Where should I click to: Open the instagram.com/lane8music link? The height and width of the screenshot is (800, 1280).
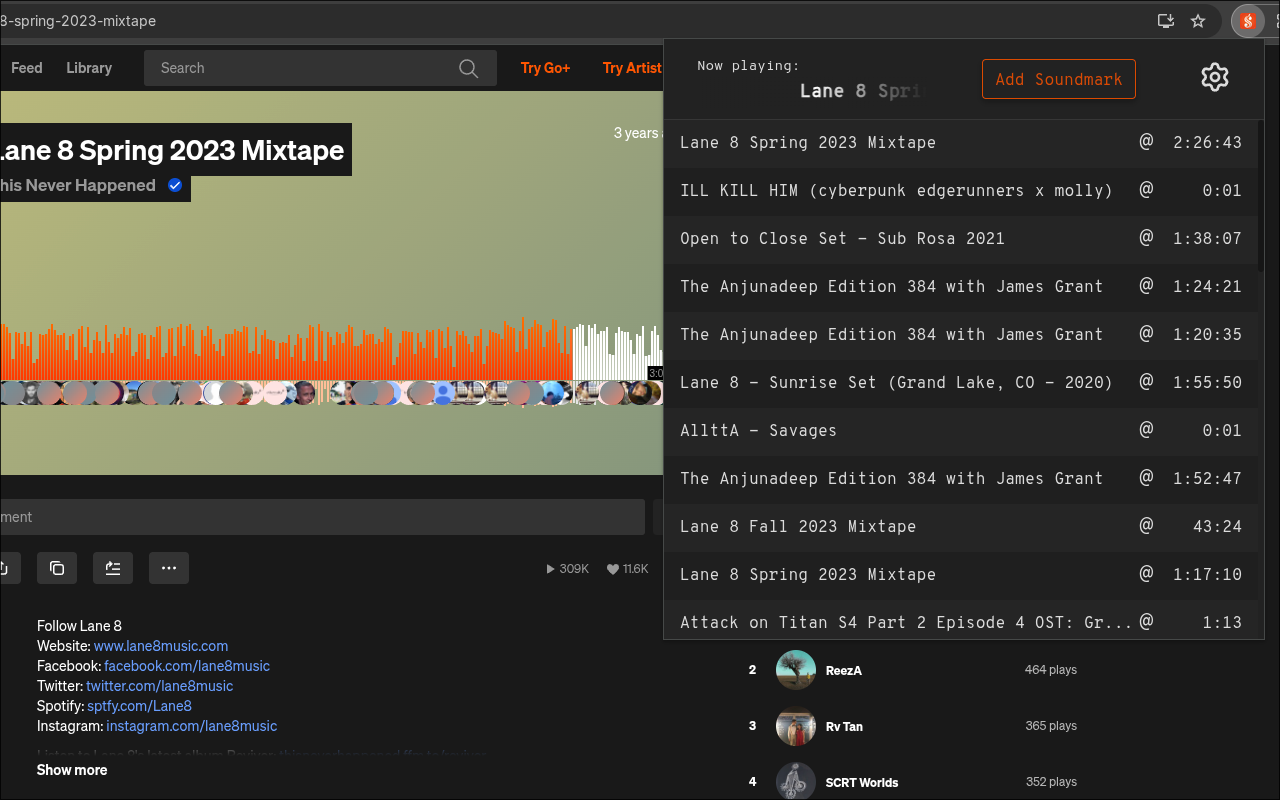click(x=192, y=726)
